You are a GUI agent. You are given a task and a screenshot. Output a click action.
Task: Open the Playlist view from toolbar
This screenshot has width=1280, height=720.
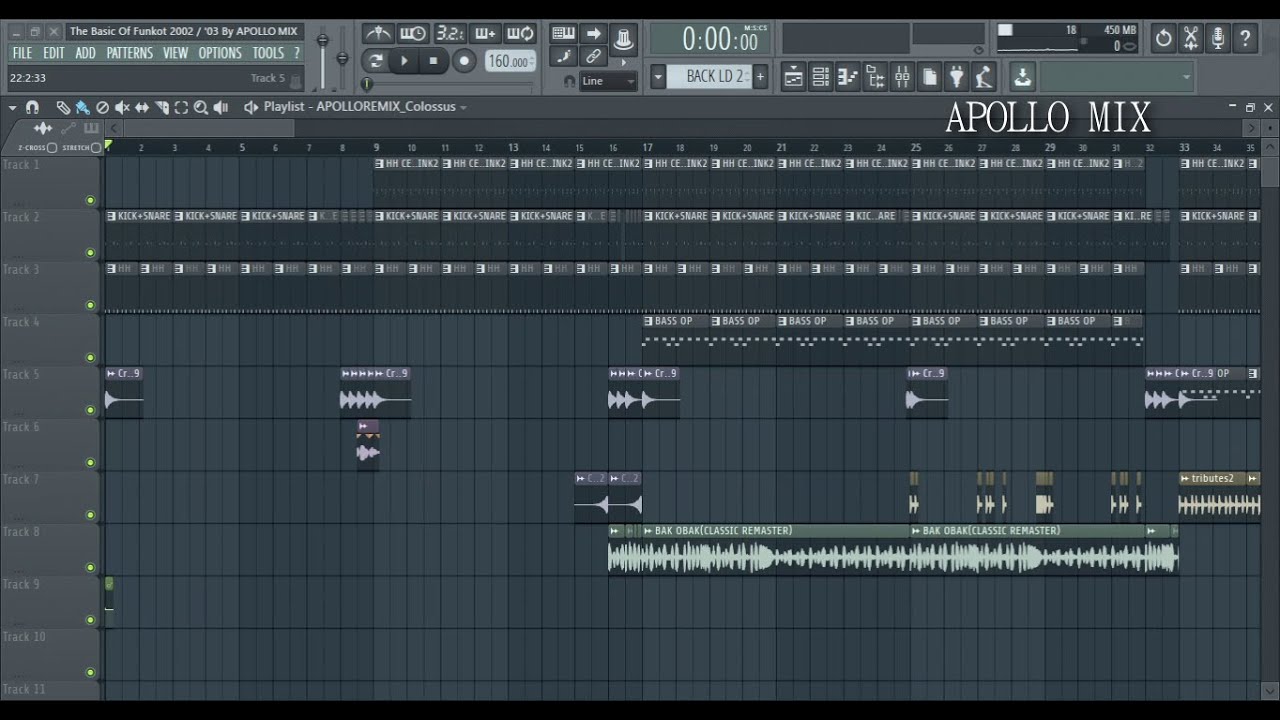click(794, 76)
